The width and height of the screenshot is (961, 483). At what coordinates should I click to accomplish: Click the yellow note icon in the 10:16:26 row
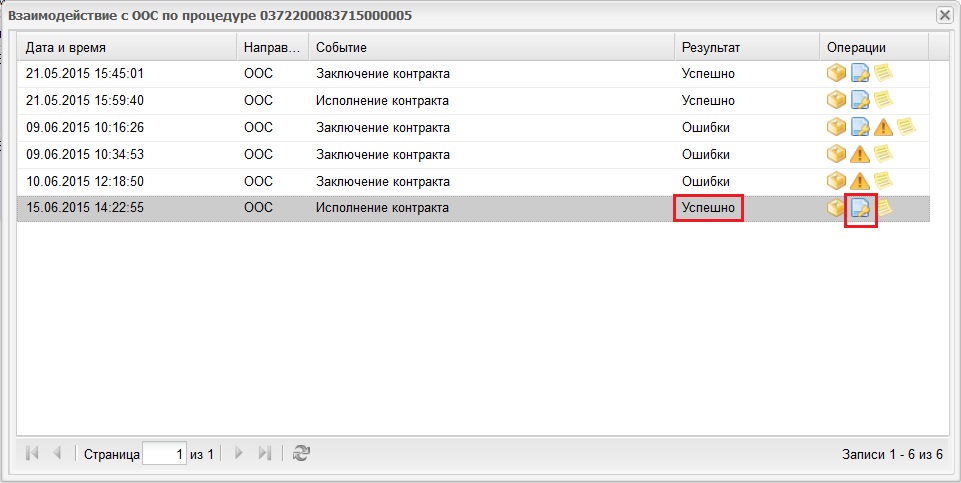click(x=906, y=127)
